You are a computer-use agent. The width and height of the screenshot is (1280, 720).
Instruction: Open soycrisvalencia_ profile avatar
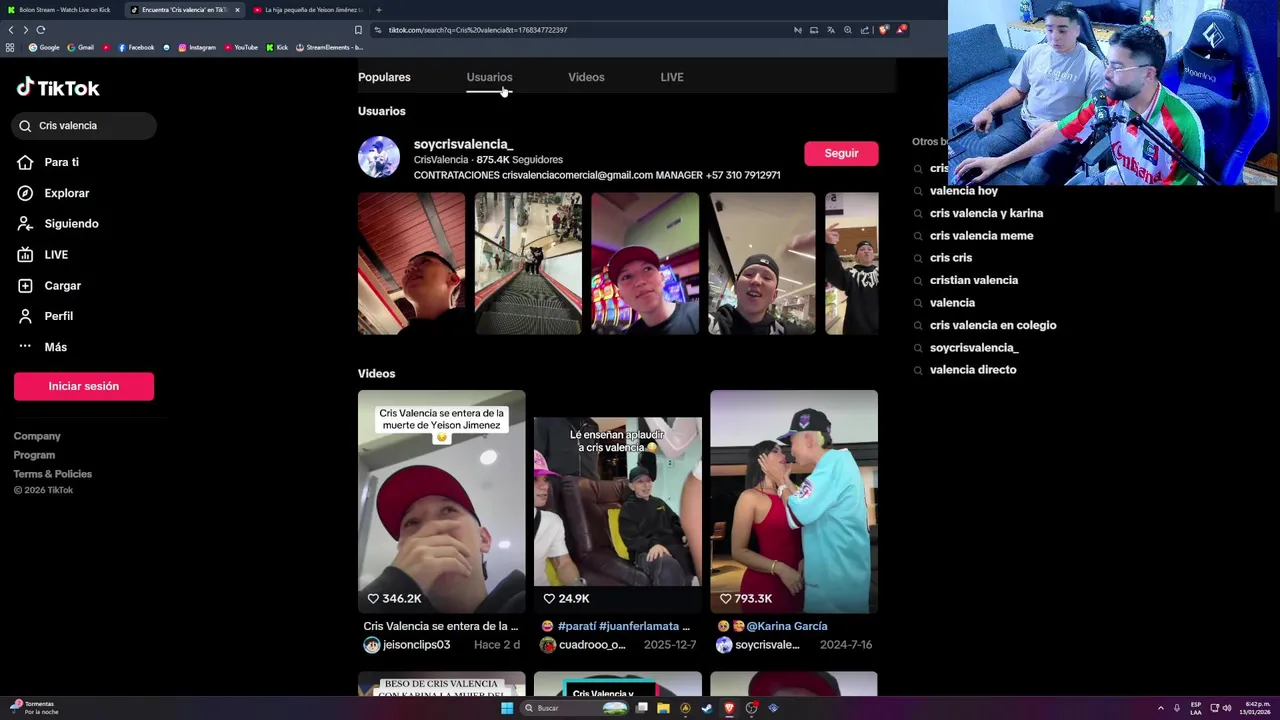pyautogui.click(x=379, y=157)
